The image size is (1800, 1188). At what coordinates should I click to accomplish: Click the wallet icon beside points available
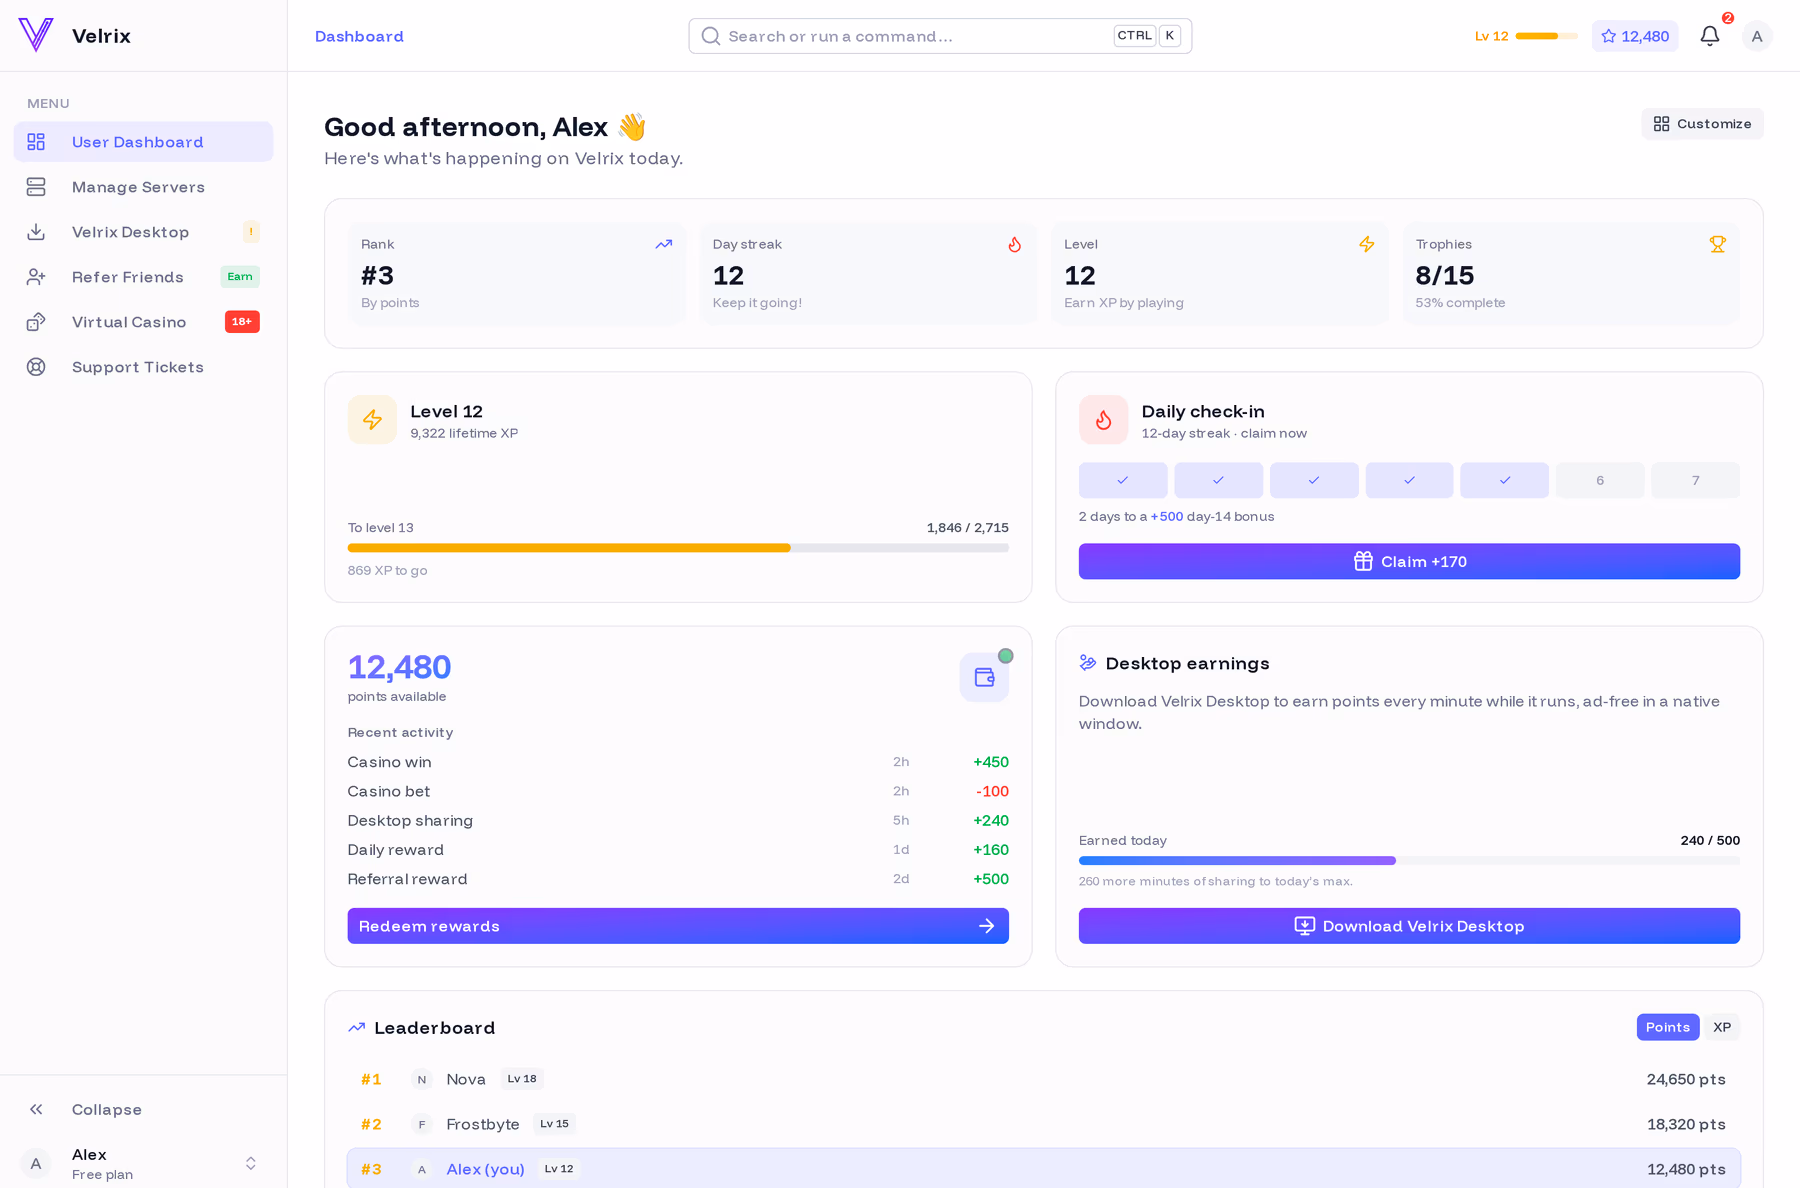984,677
